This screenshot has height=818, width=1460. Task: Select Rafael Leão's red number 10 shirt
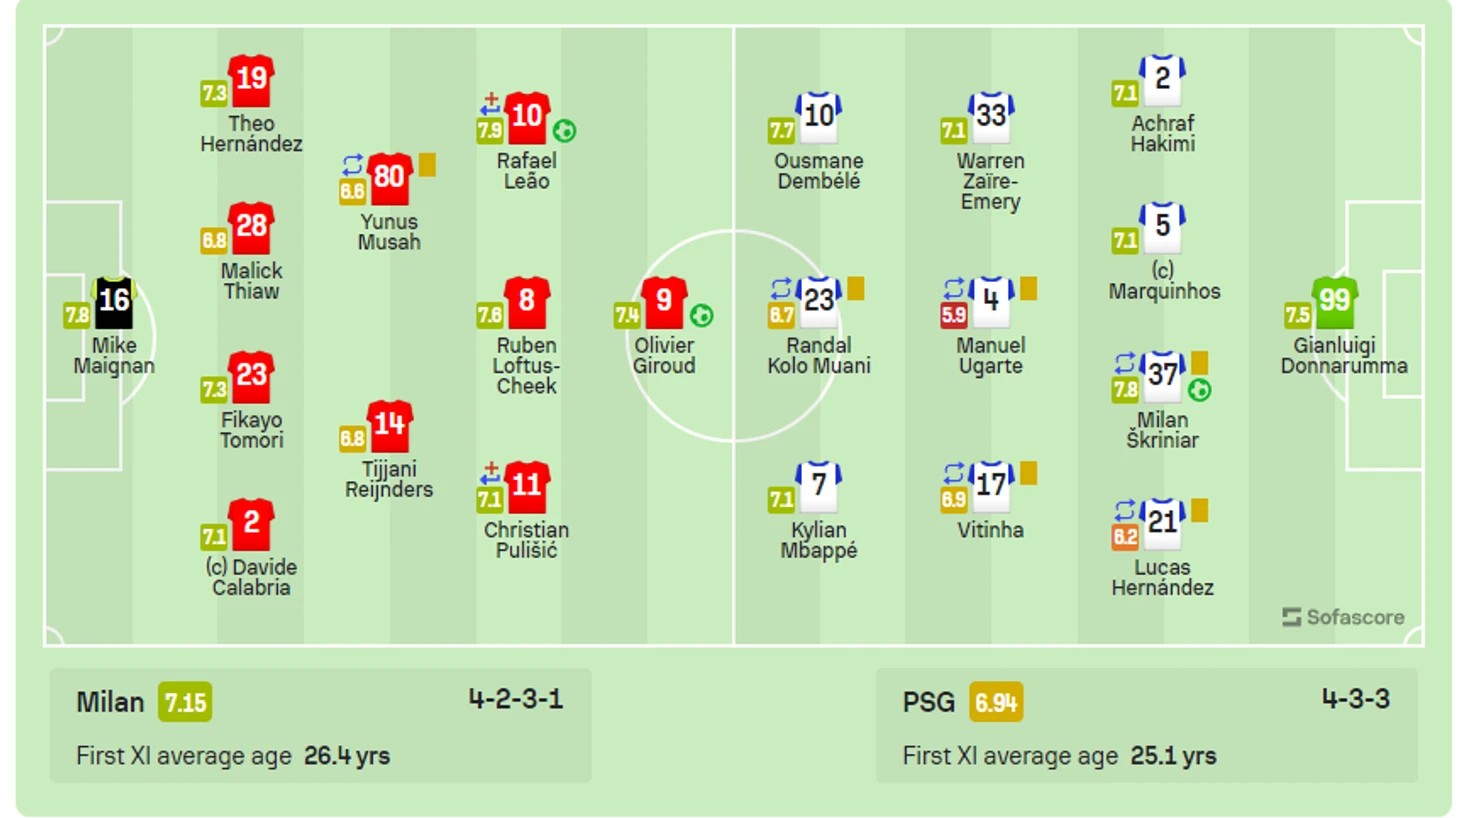(527, 118)
